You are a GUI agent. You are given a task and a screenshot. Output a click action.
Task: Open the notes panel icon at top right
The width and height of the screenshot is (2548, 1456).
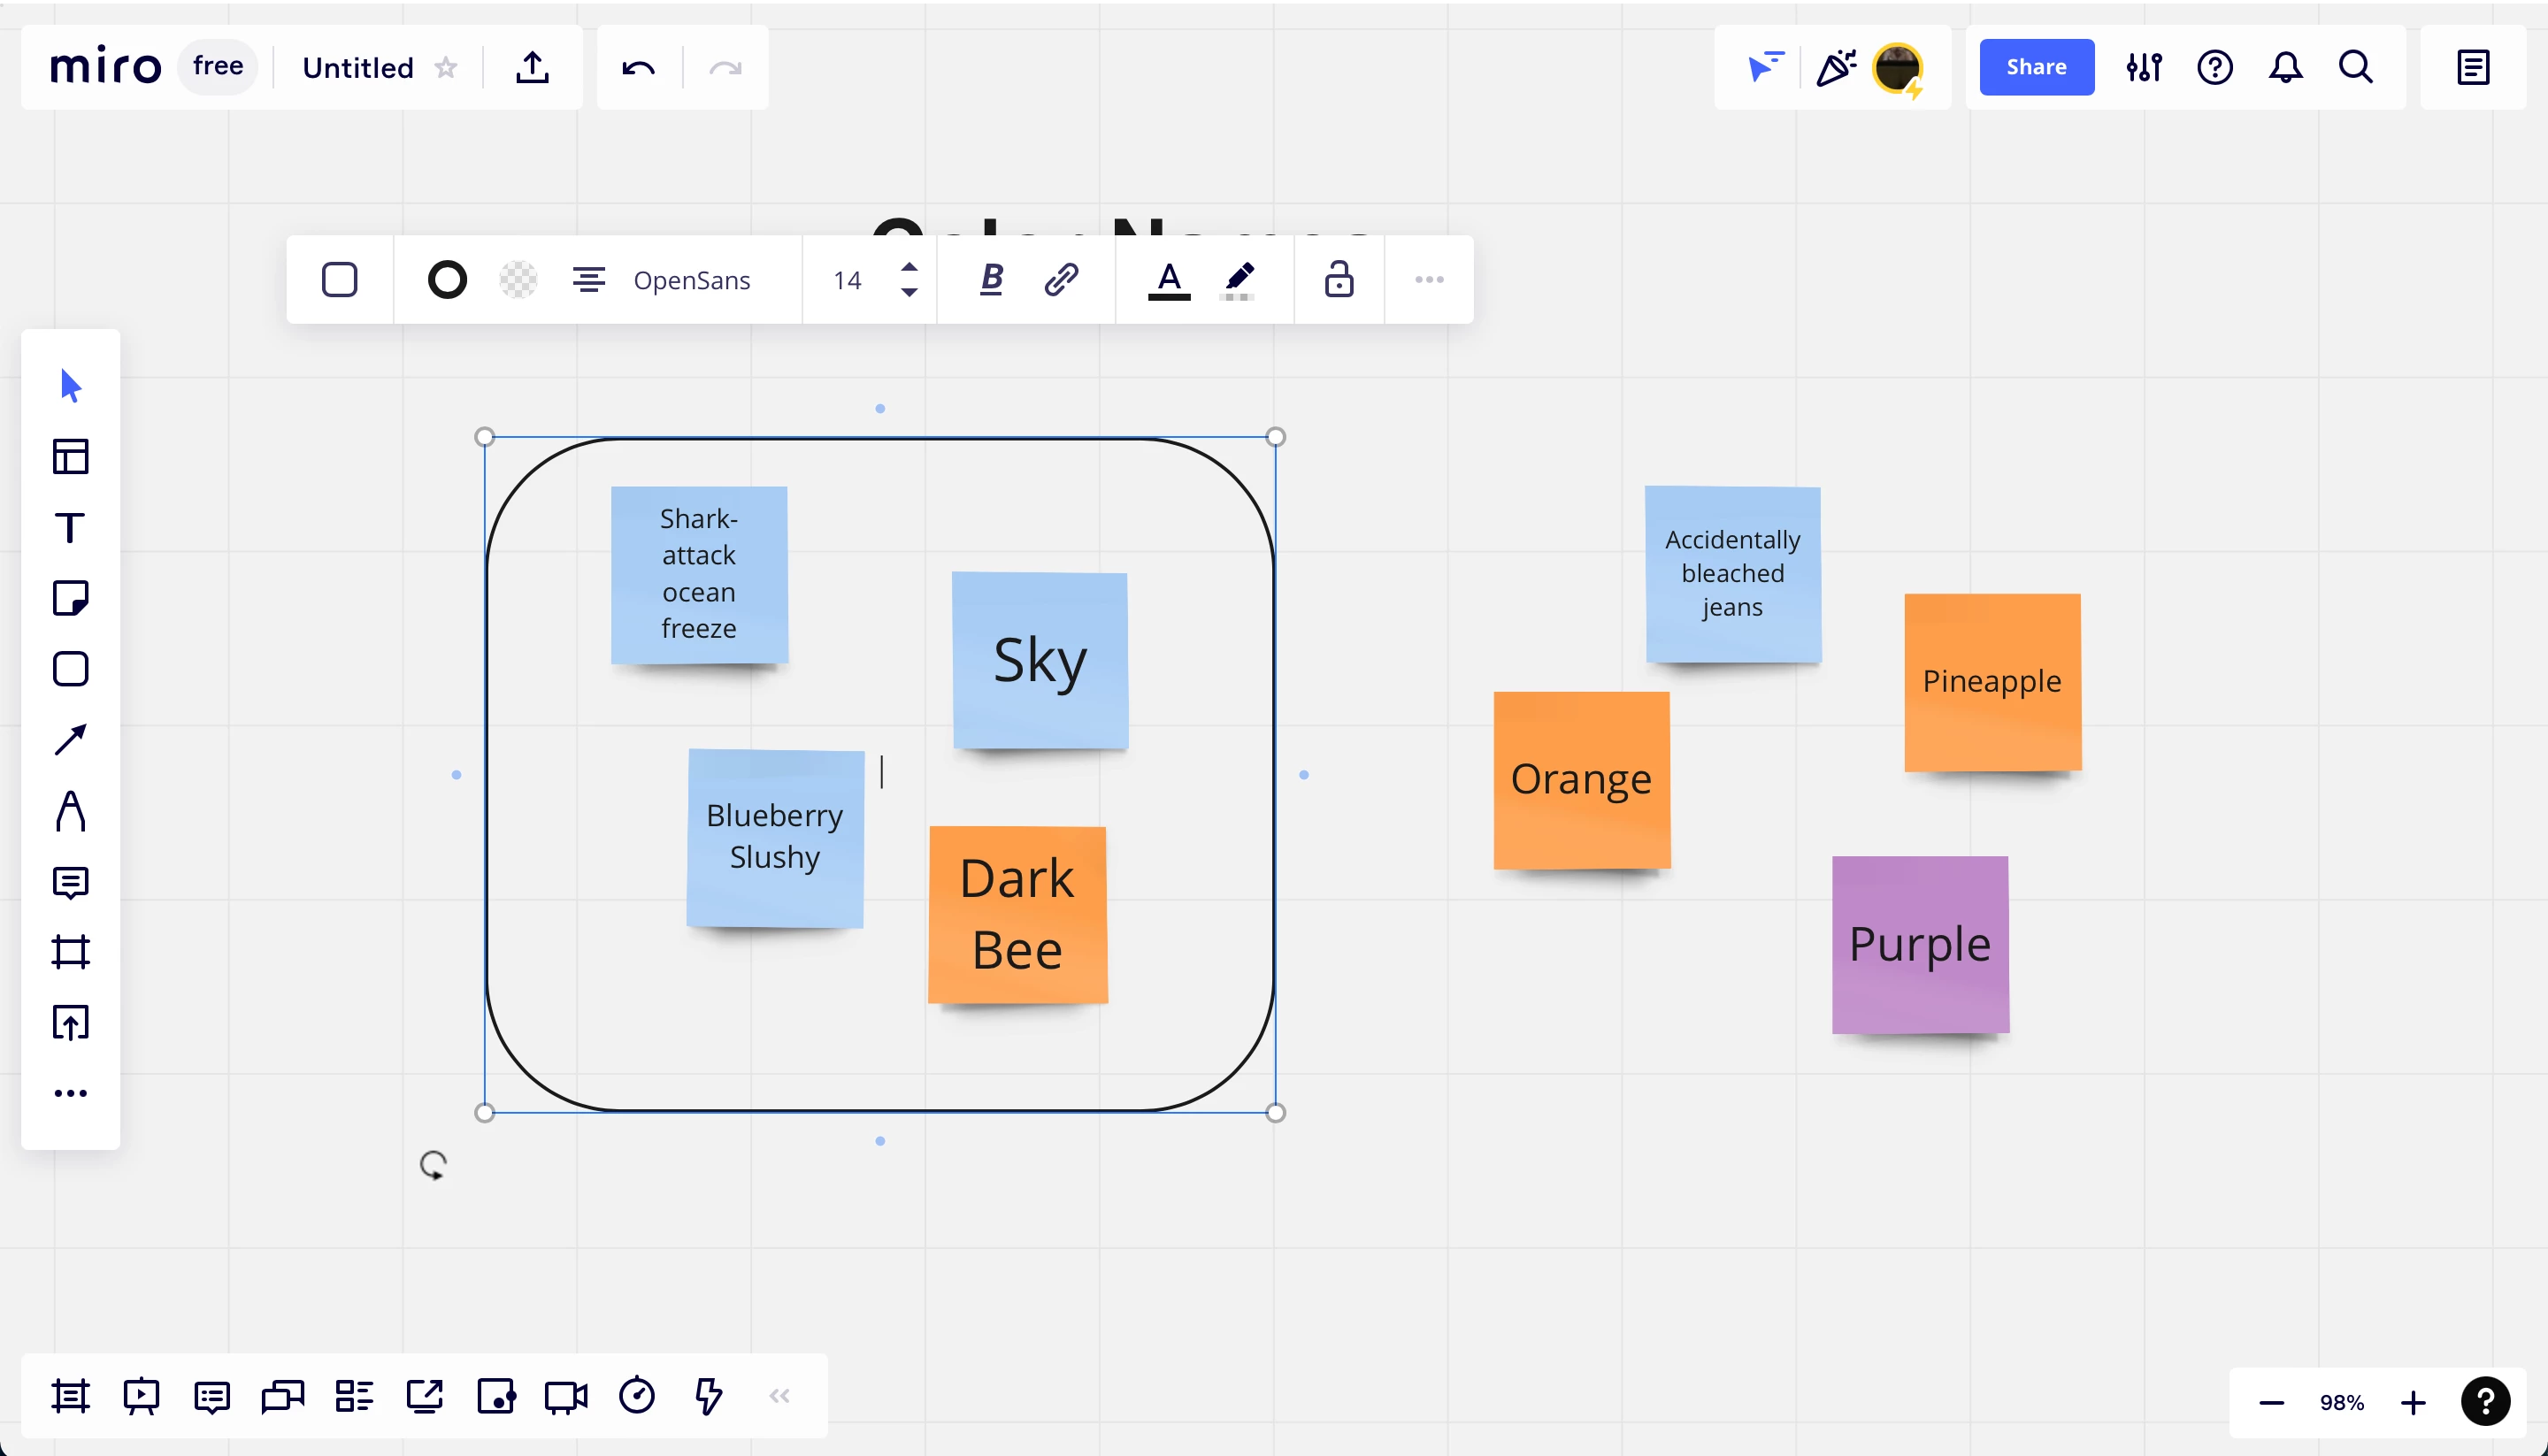pyautogui.click(x=2473, y=67)
